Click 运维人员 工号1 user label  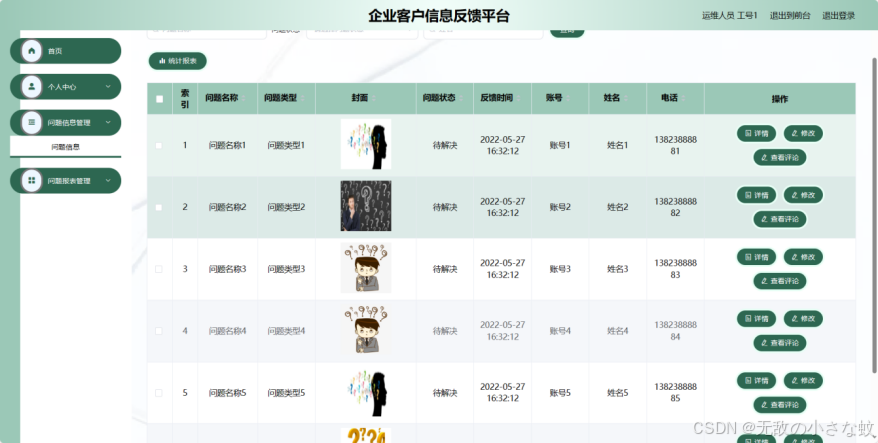tap(730, 16)
